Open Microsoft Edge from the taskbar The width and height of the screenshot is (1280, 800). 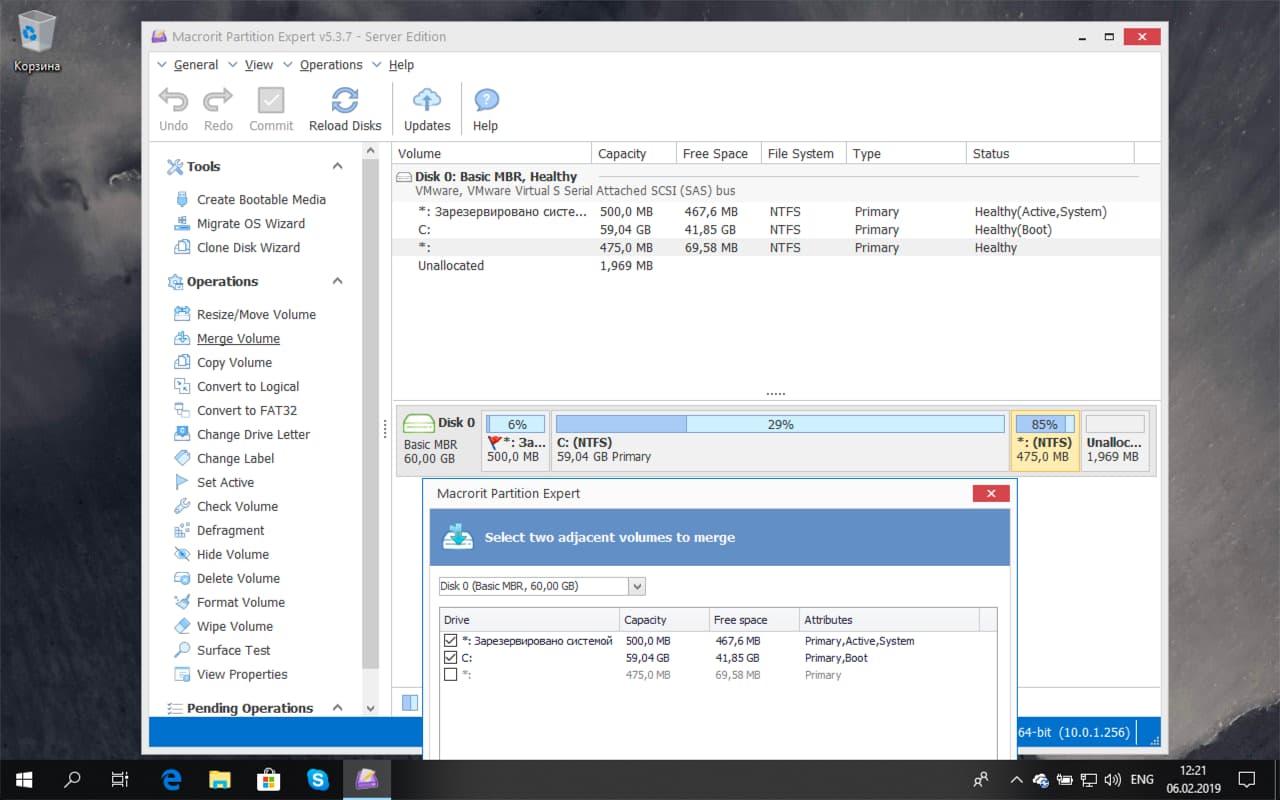[x=172, y=779]
